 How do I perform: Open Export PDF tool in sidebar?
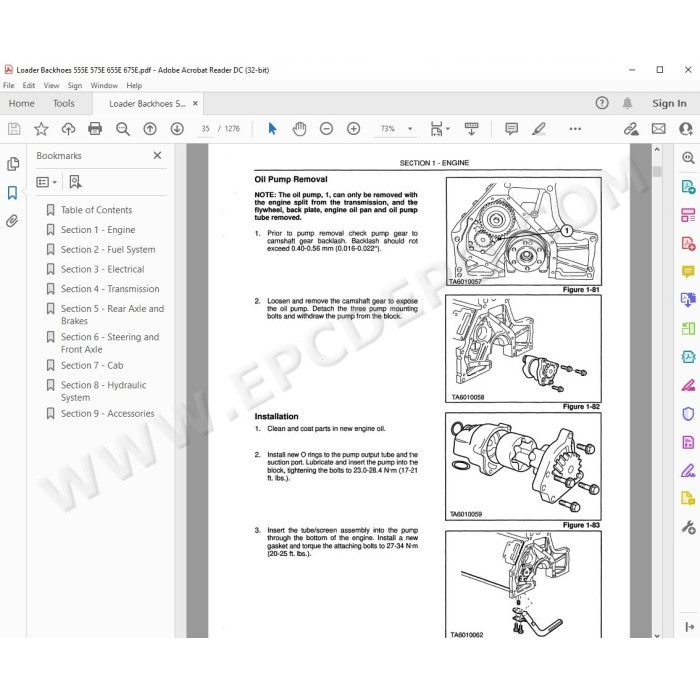688,186
